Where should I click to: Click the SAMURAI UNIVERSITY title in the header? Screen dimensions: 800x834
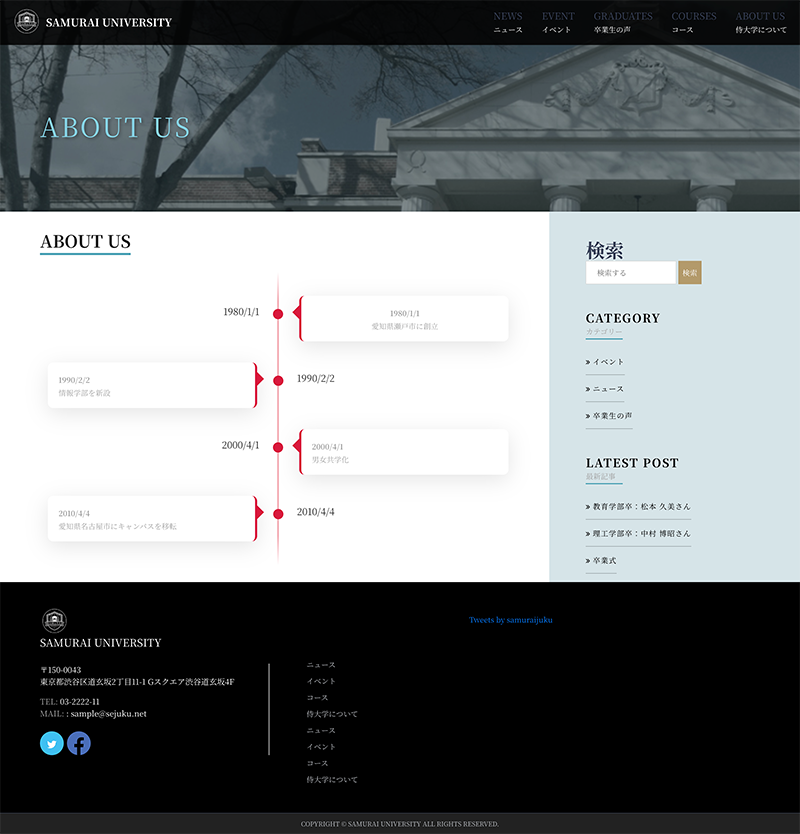109,22
